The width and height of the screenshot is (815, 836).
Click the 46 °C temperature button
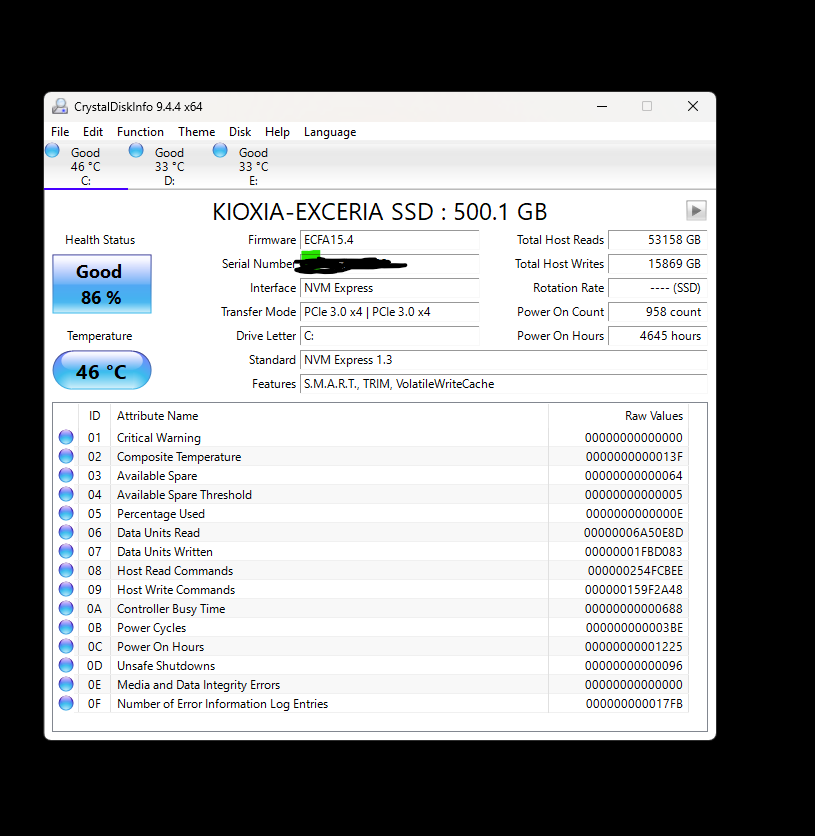tap(102, 370)
